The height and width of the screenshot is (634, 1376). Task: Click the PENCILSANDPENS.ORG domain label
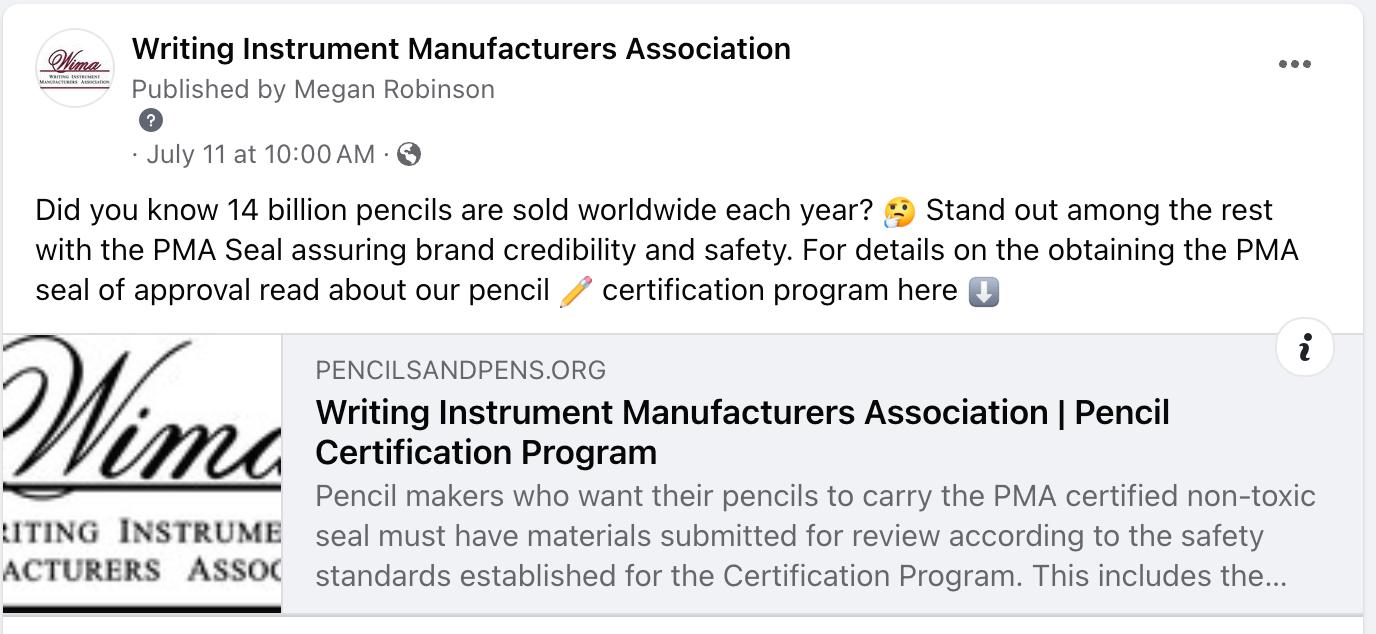point(460,370)
